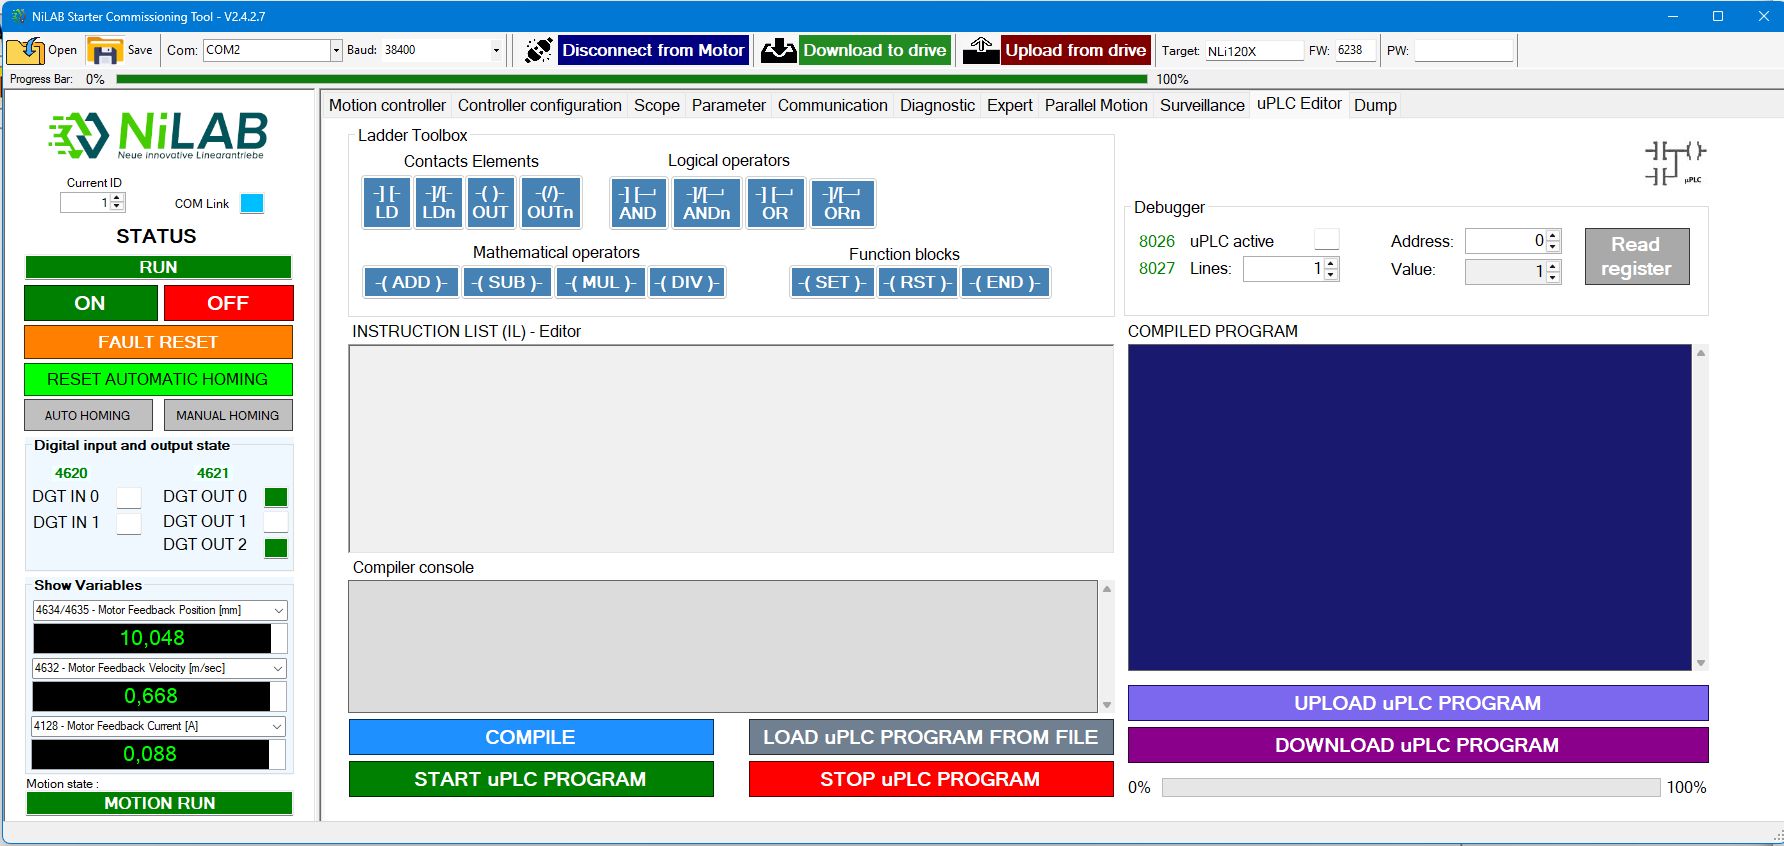
Task: Expand the Baud rate dropdown
Action: pos(496,50)
